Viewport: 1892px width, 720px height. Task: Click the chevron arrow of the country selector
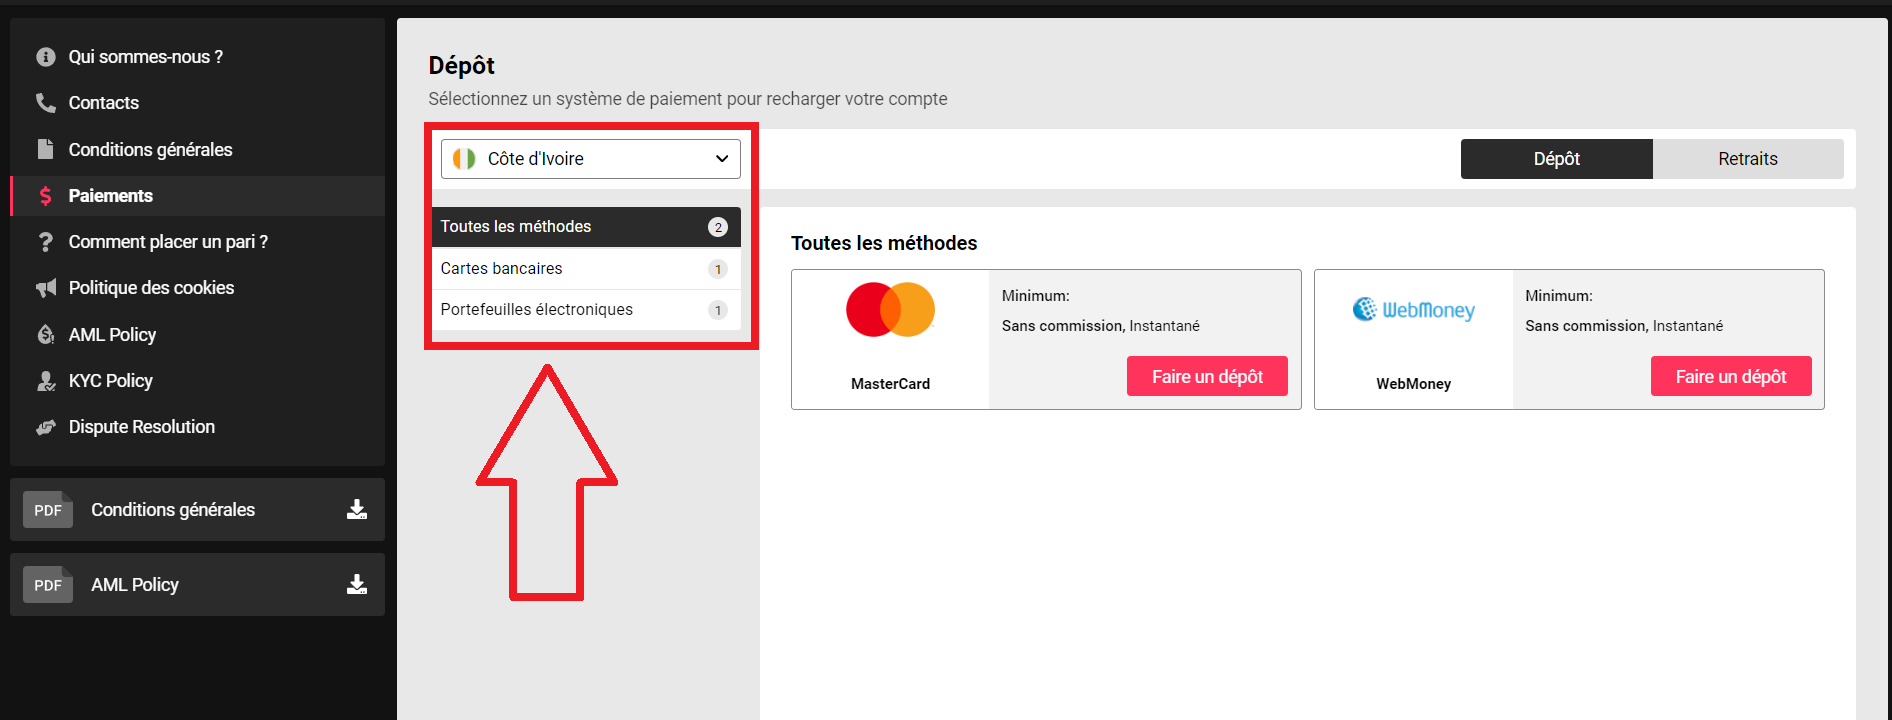click(x=722, y=159)
